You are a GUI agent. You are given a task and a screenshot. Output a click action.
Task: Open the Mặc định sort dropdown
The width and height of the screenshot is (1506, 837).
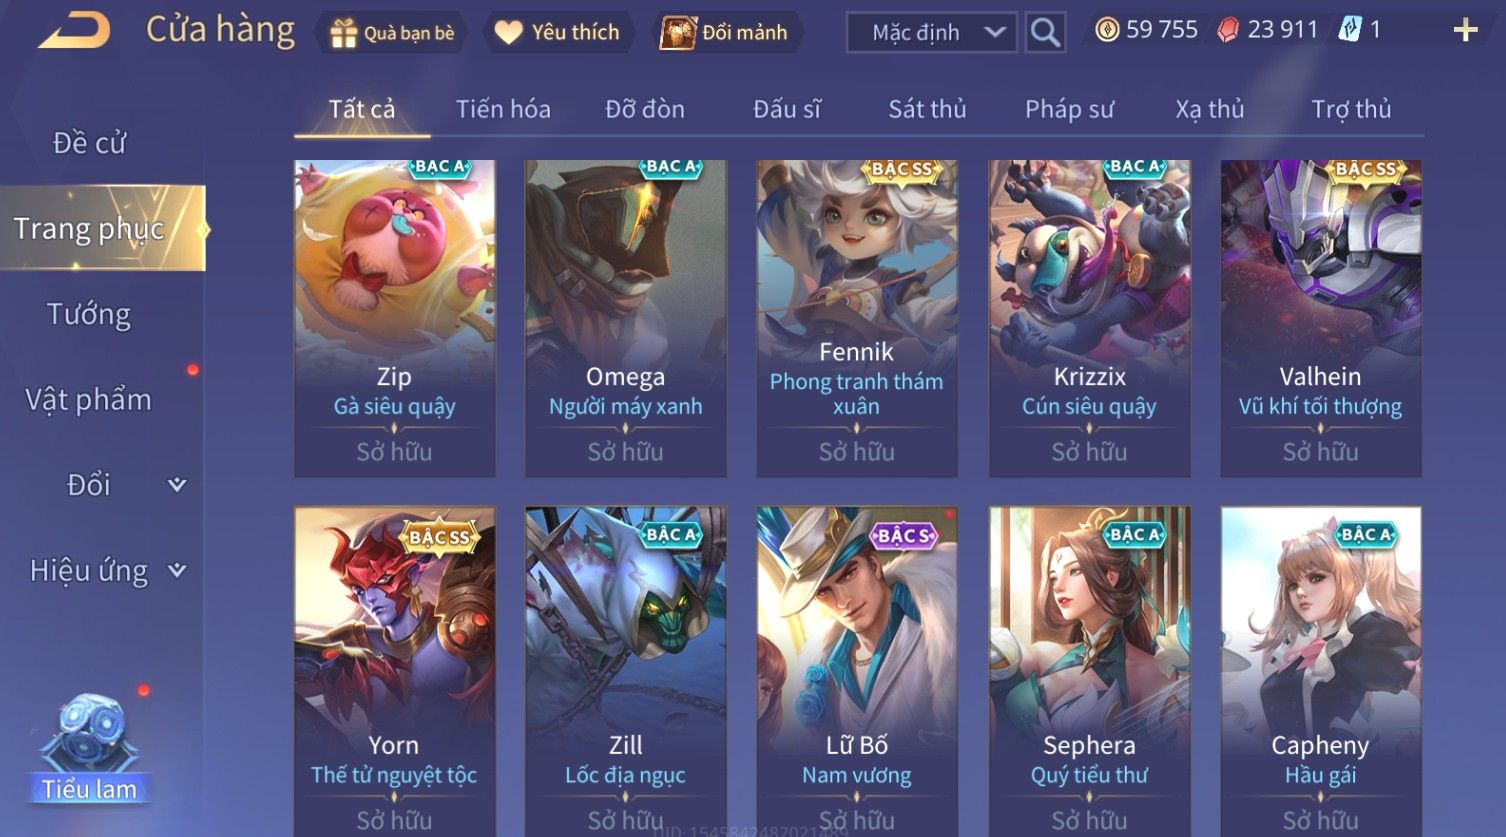[x=932, y=32]
